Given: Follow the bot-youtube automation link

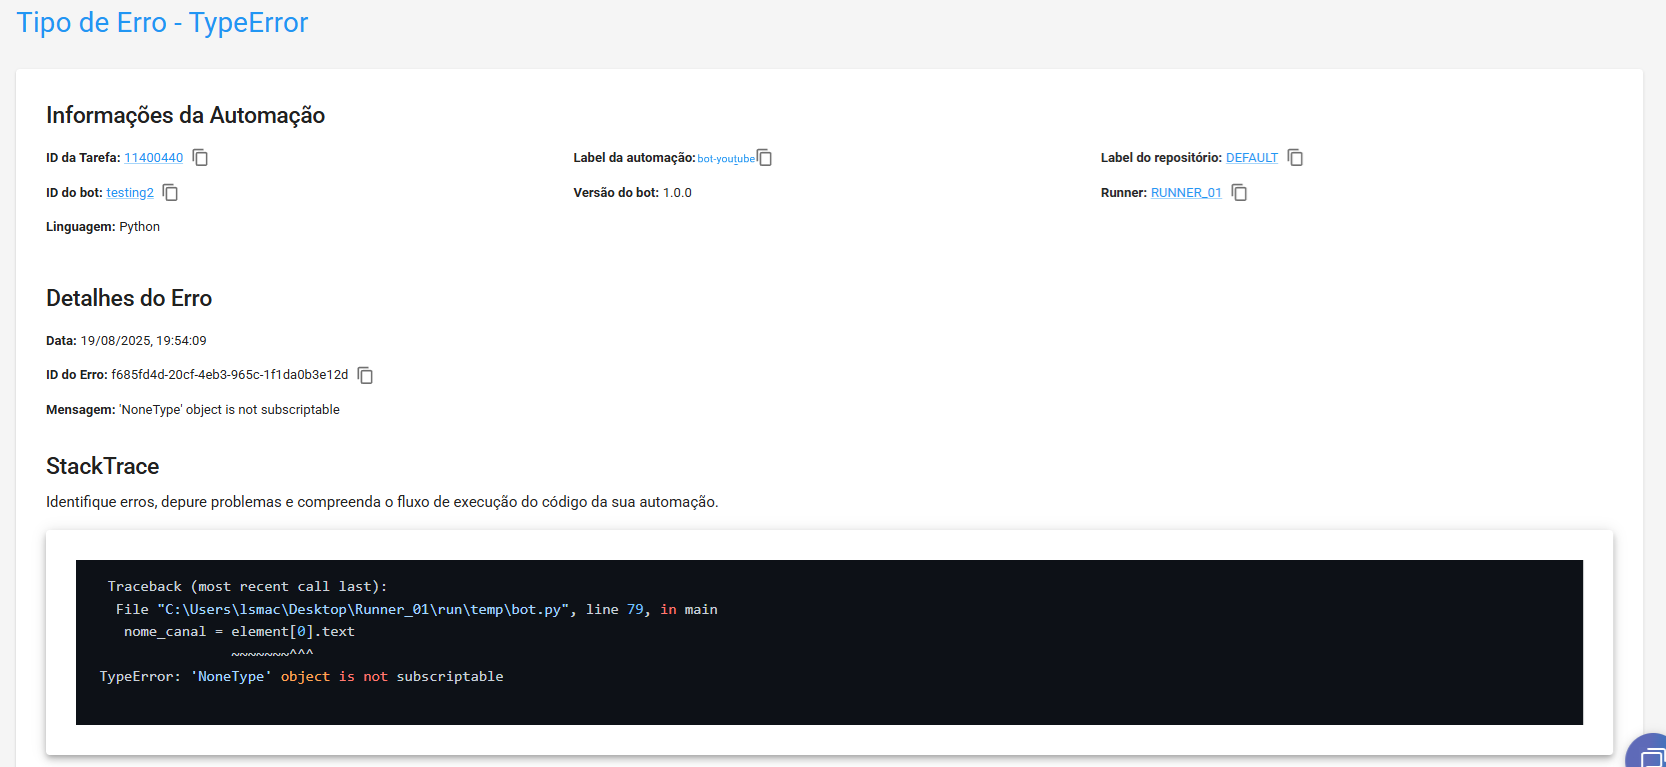Looking at the screenshot, I should point(726,159).
